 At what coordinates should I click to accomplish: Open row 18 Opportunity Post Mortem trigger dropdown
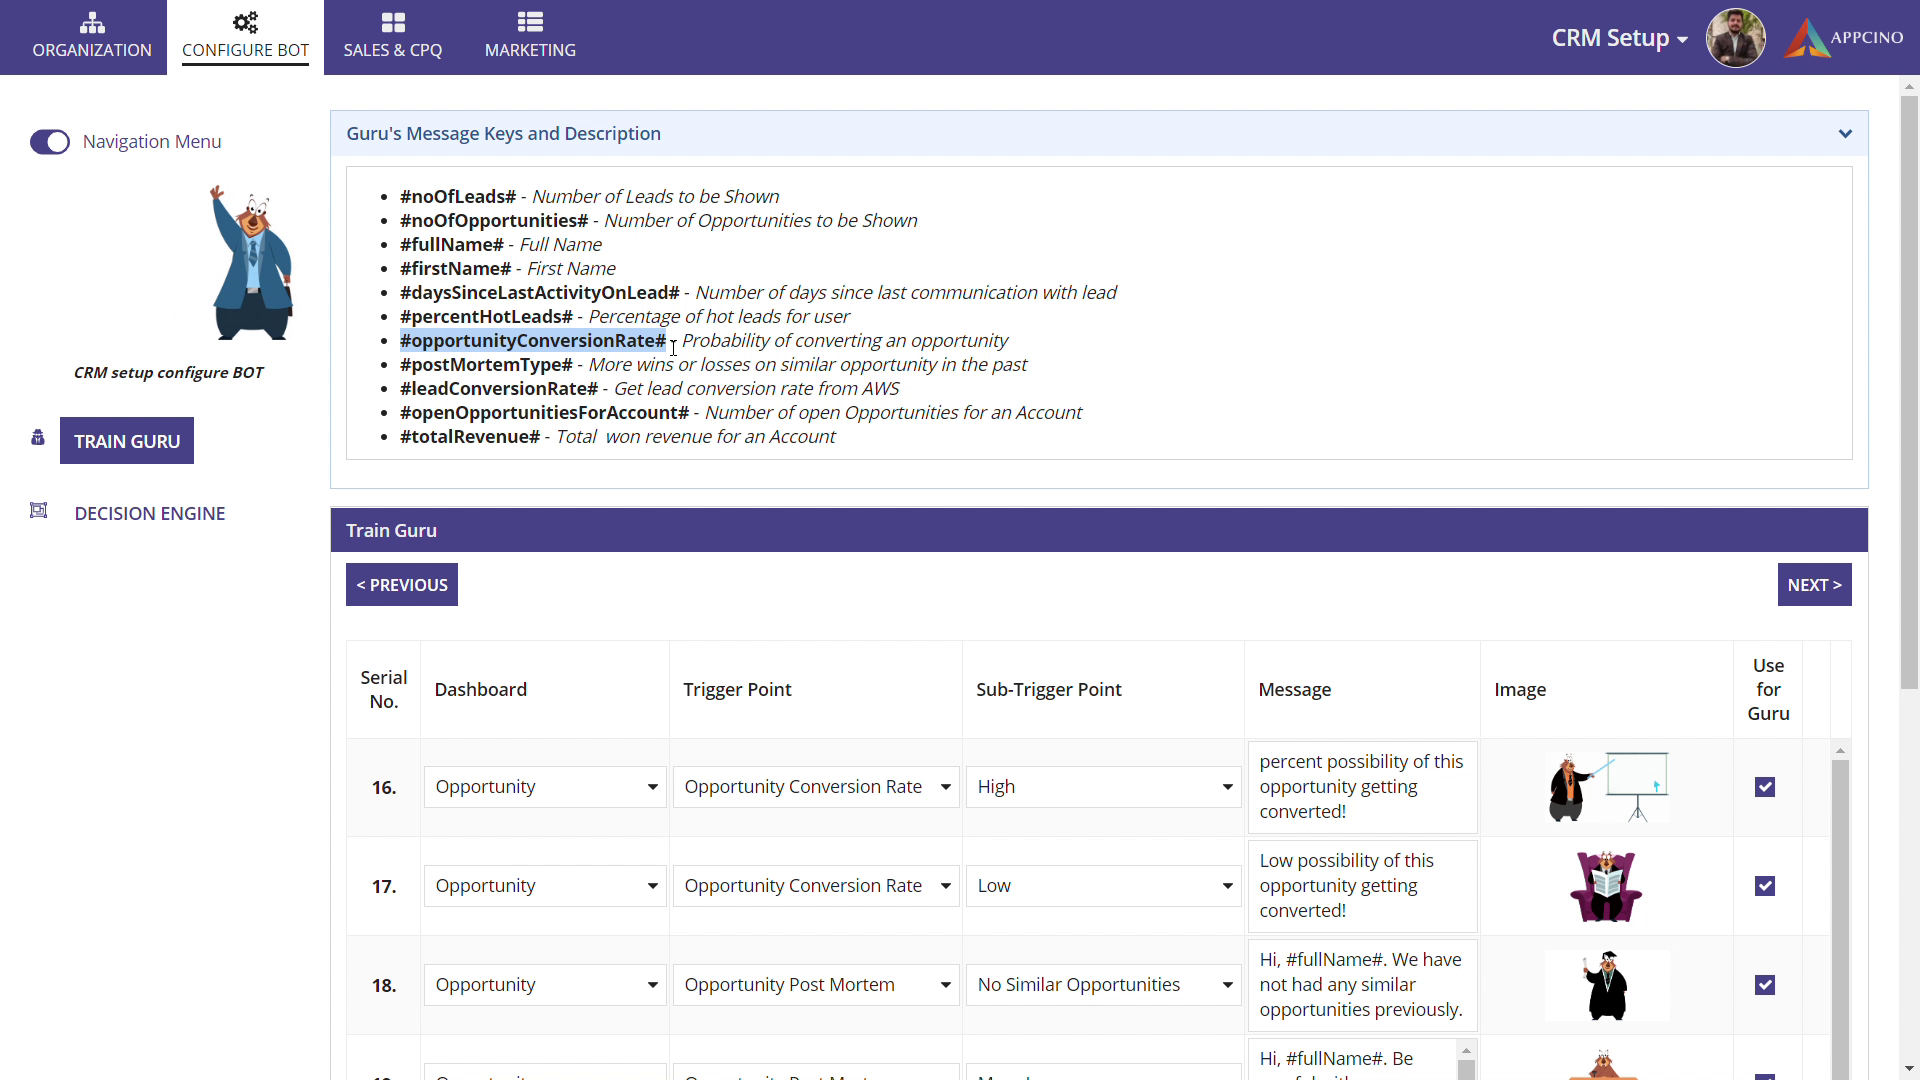point(816,985)
